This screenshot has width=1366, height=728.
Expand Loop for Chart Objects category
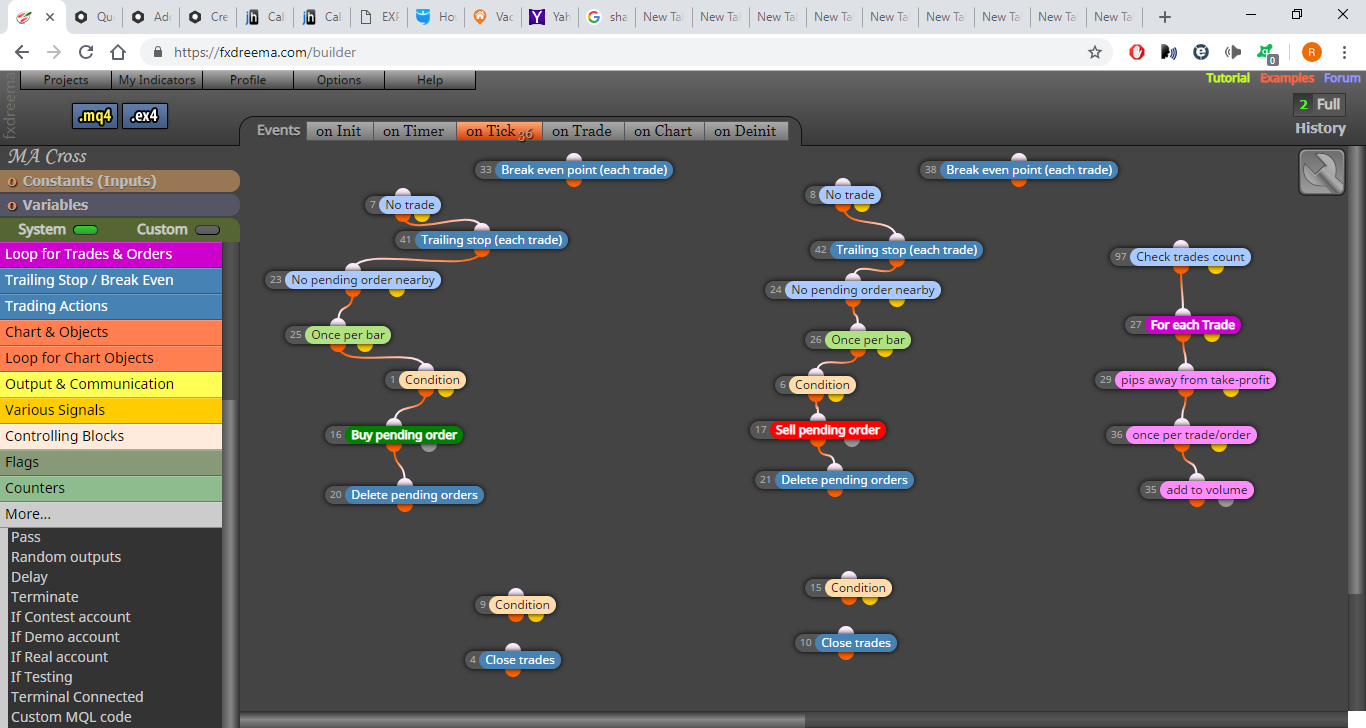coord(111,358)
